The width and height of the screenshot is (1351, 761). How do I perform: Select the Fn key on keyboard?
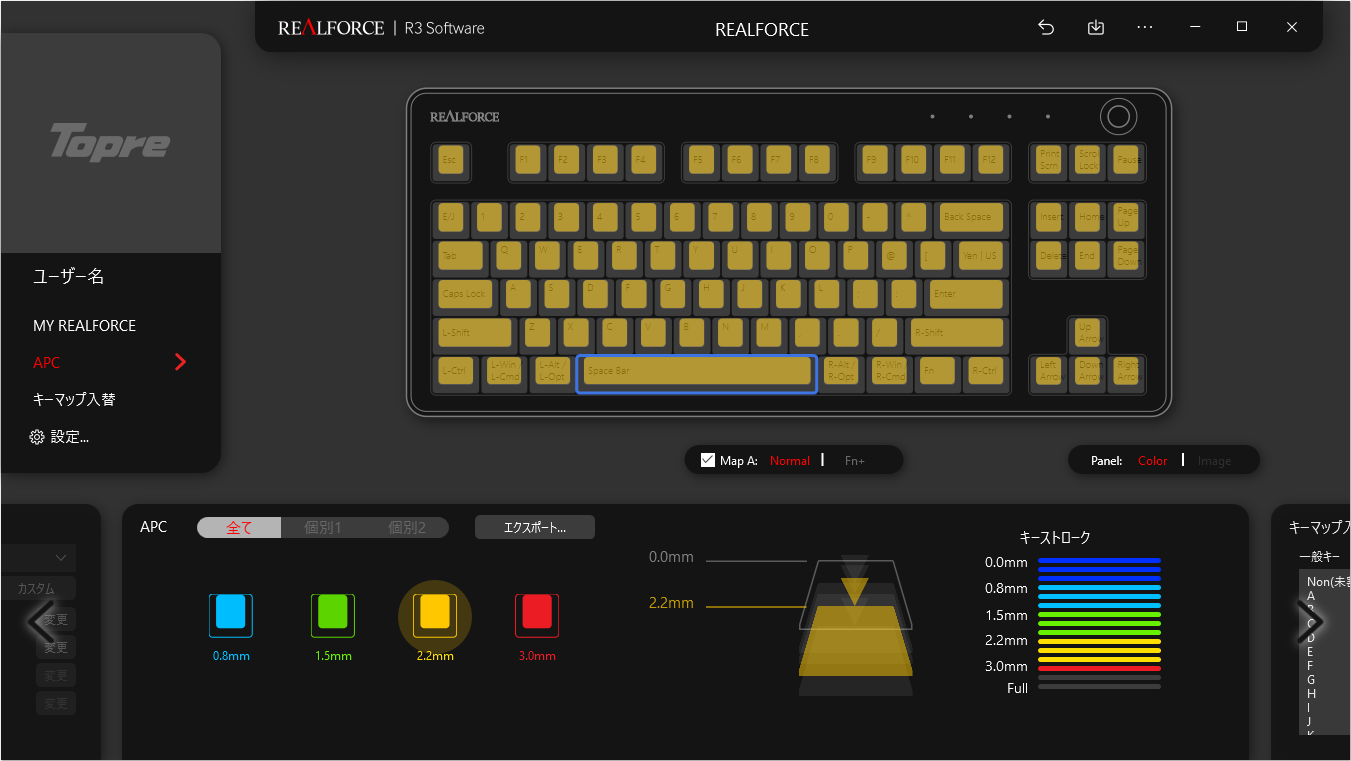(937, 371)
